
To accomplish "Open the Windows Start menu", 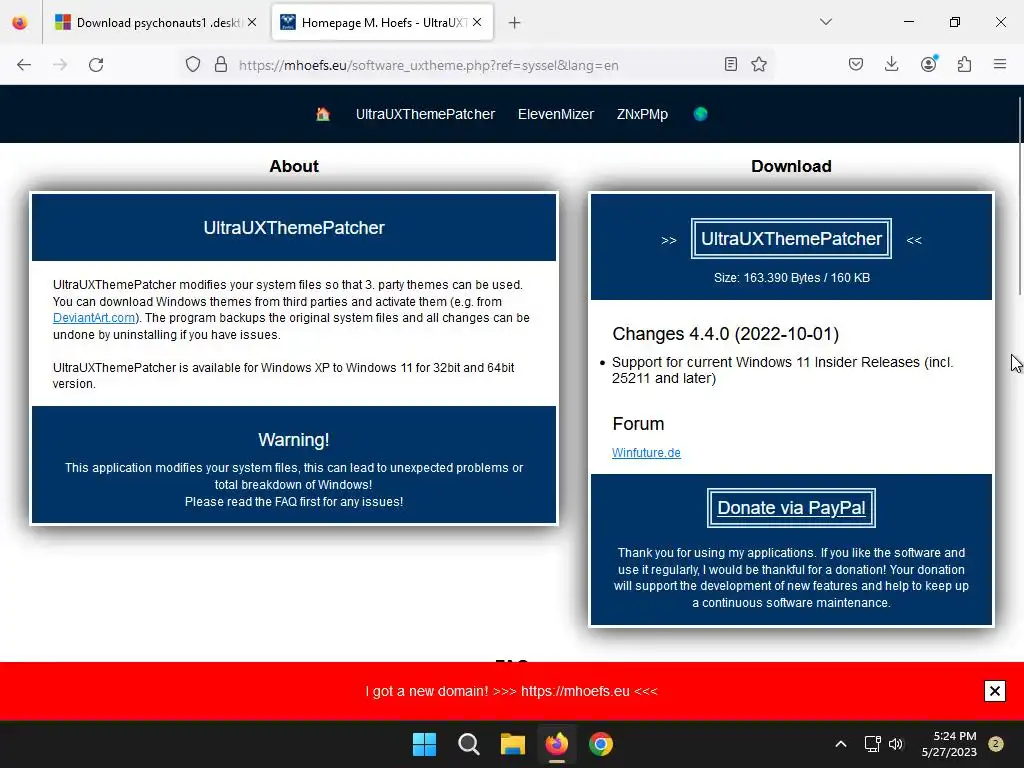I will (424, 744).
